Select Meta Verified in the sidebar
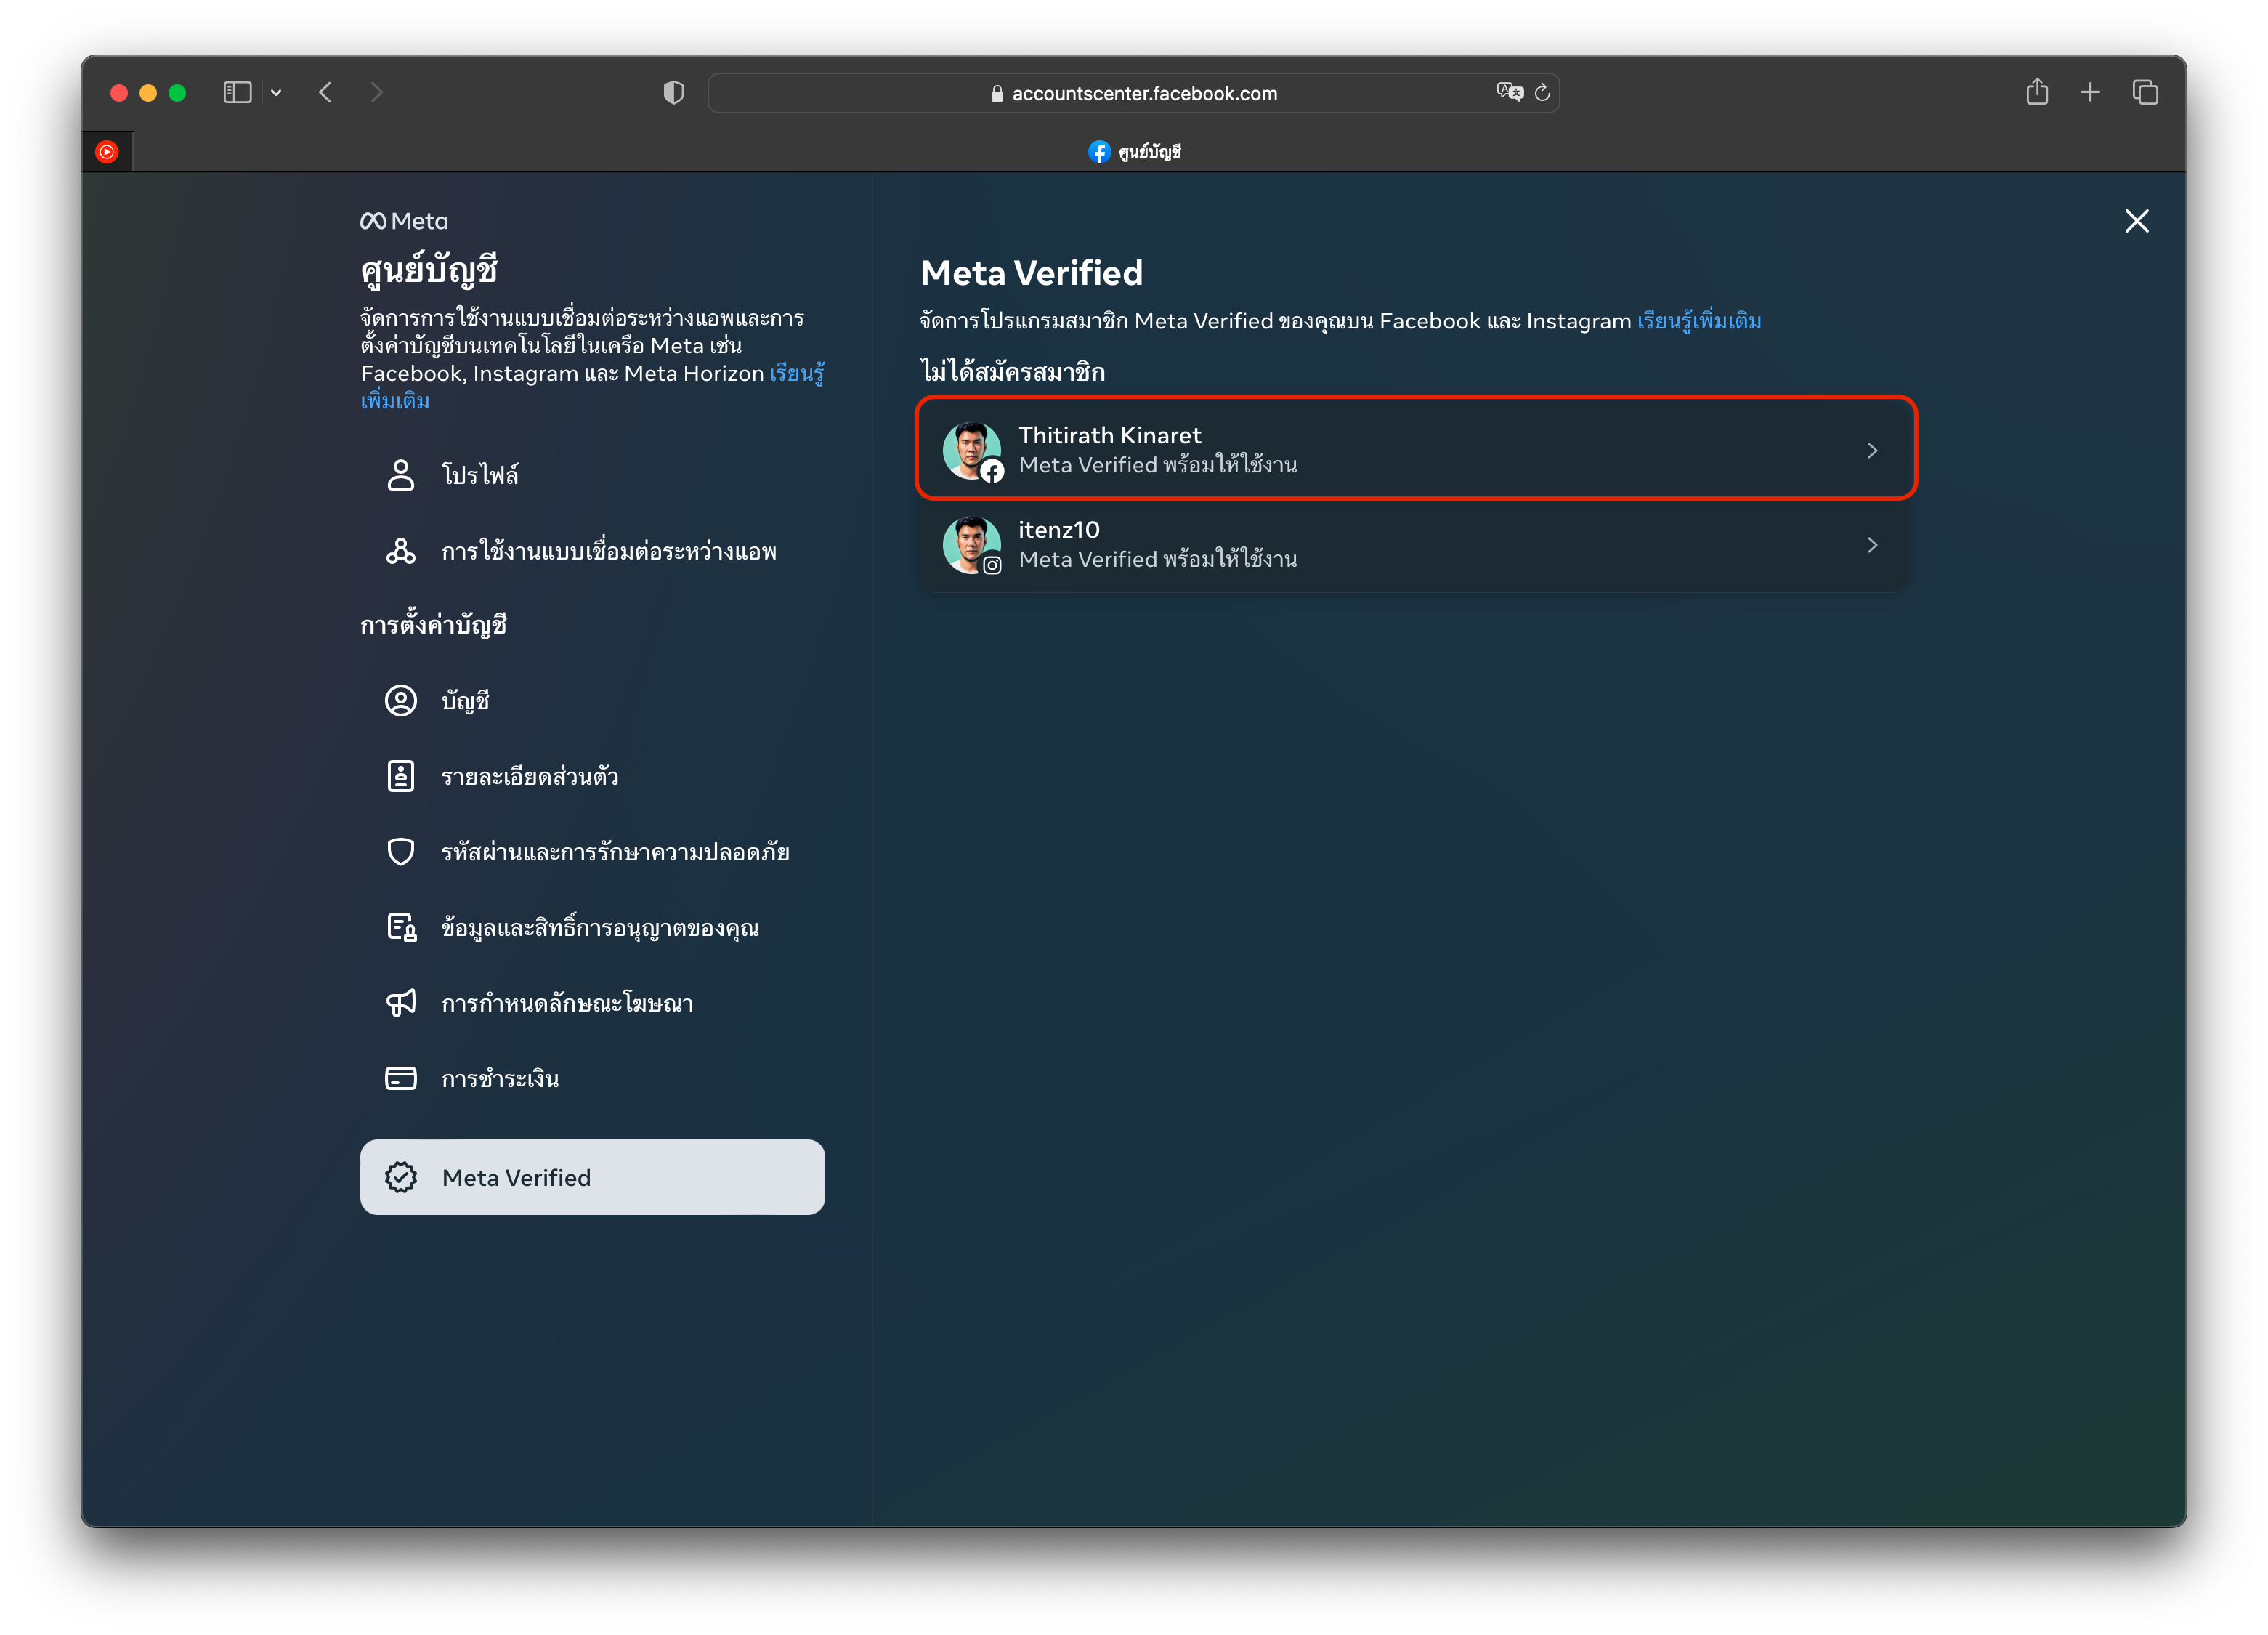This screenshot has width=2268, height=1635. coord(592,1177)
